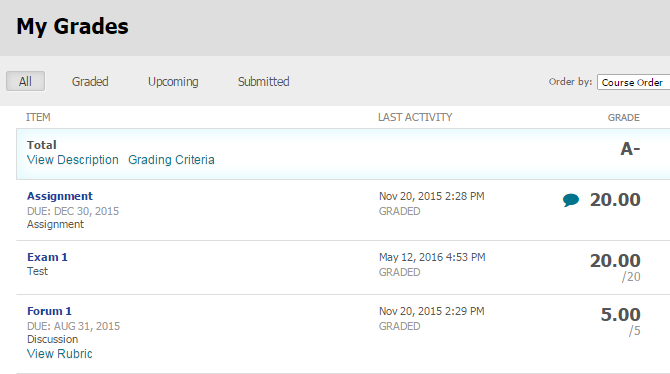Switch to the Submitted tab
Image resolution: width=670 pixels, height=374 pixels.
[x=264, y=81]
